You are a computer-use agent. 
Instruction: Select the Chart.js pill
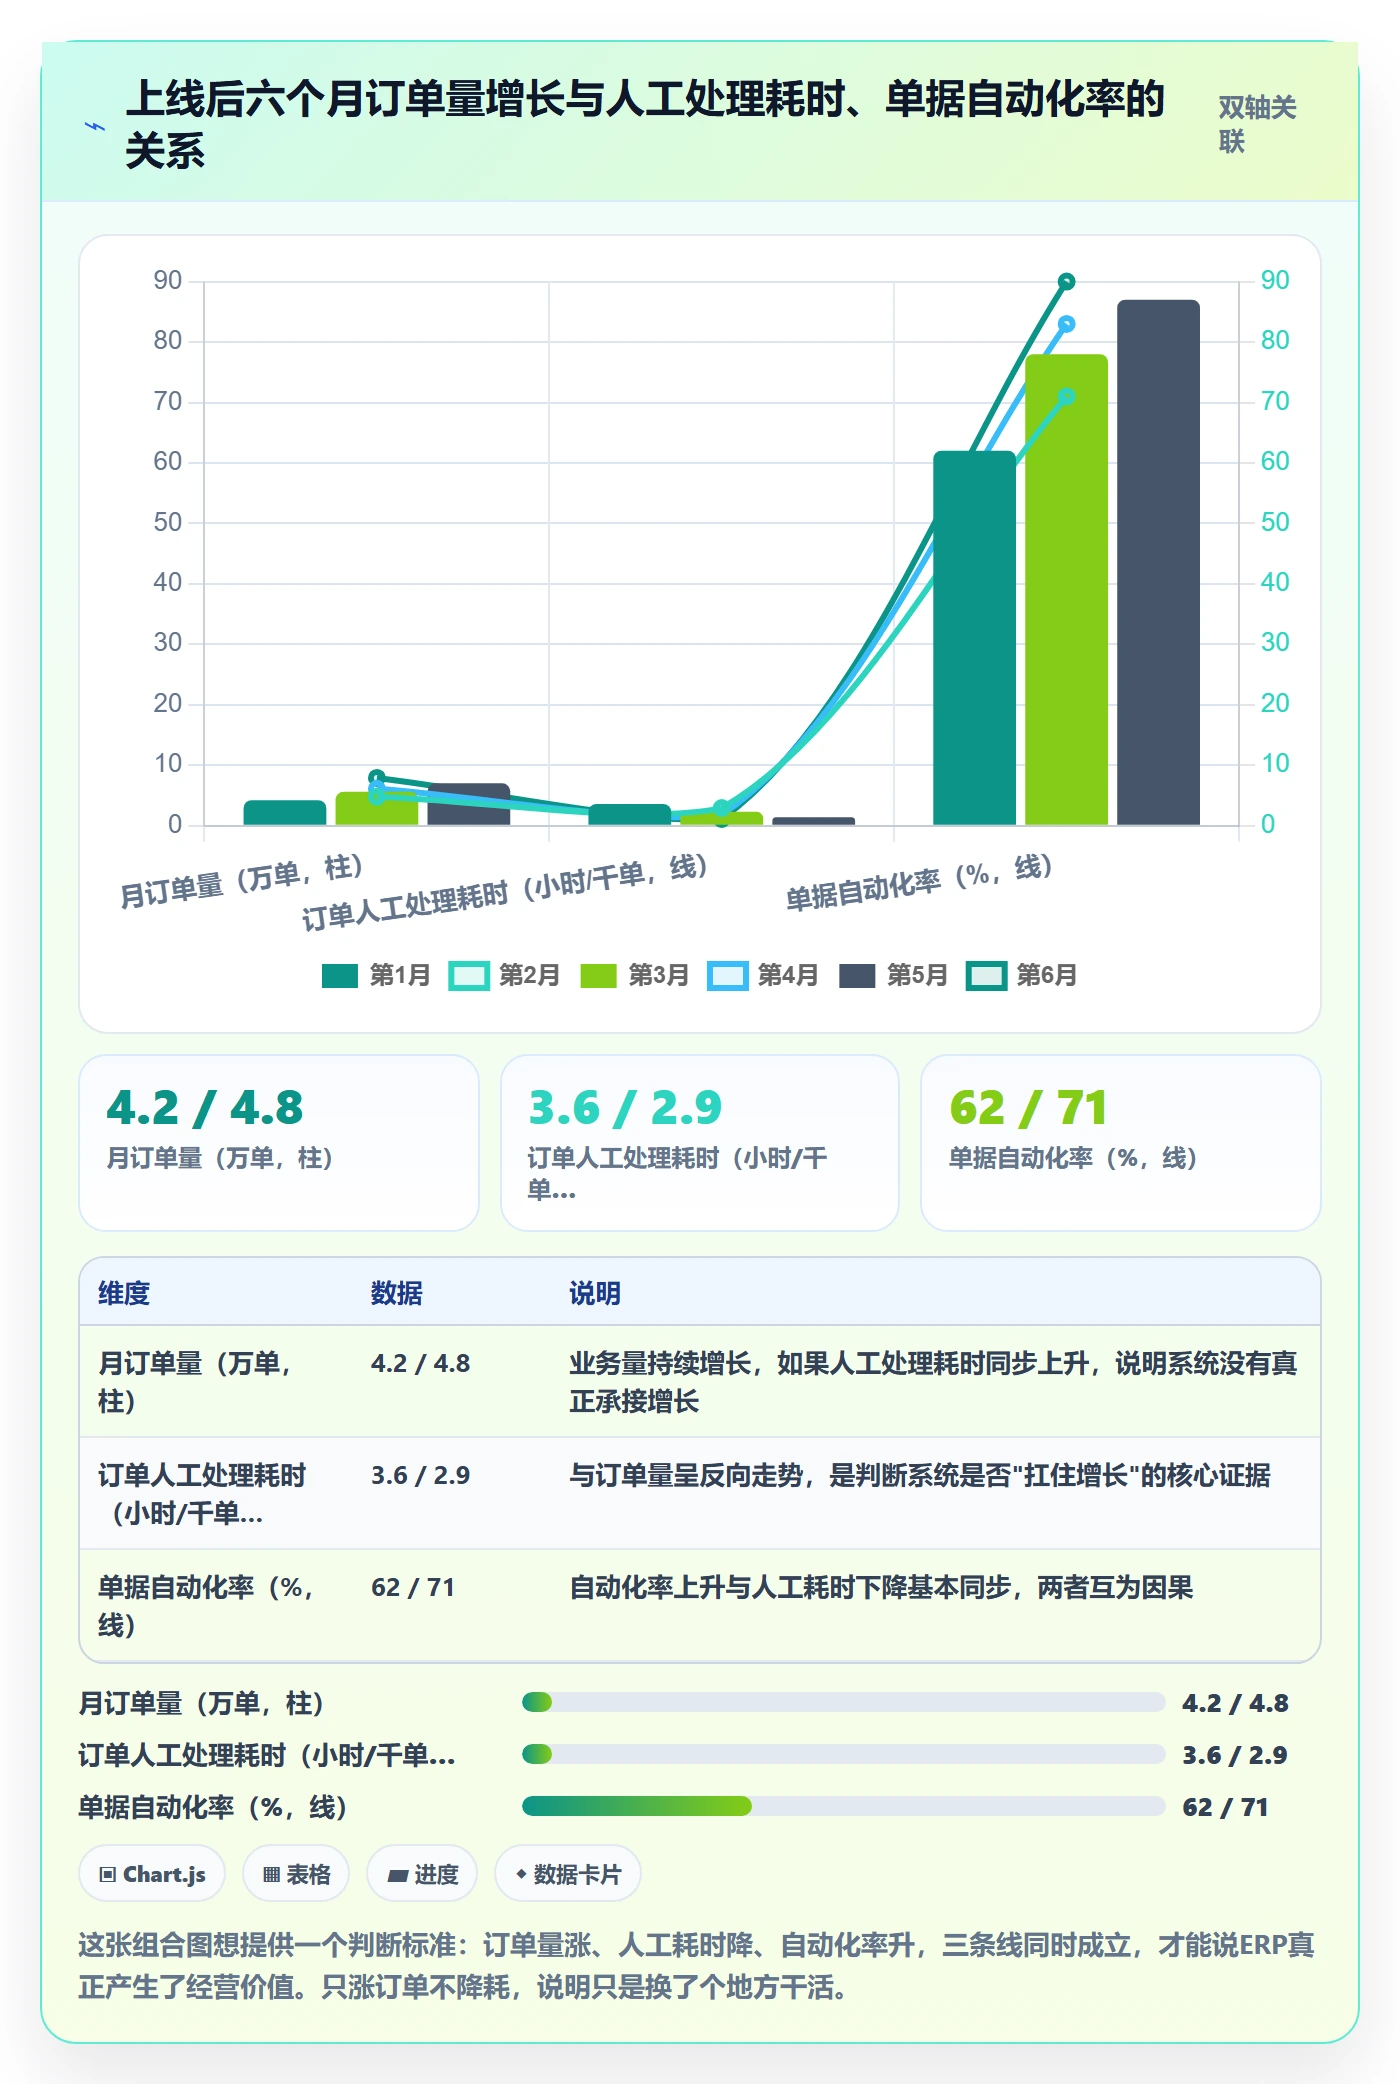(x=152, y=1874)
